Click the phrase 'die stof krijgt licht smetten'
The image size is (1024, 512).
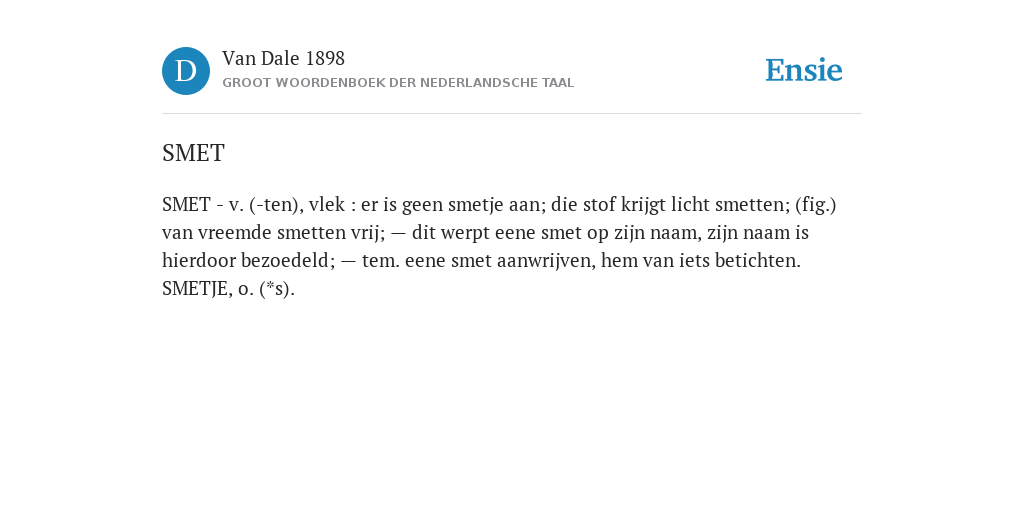tap(668, 205)
